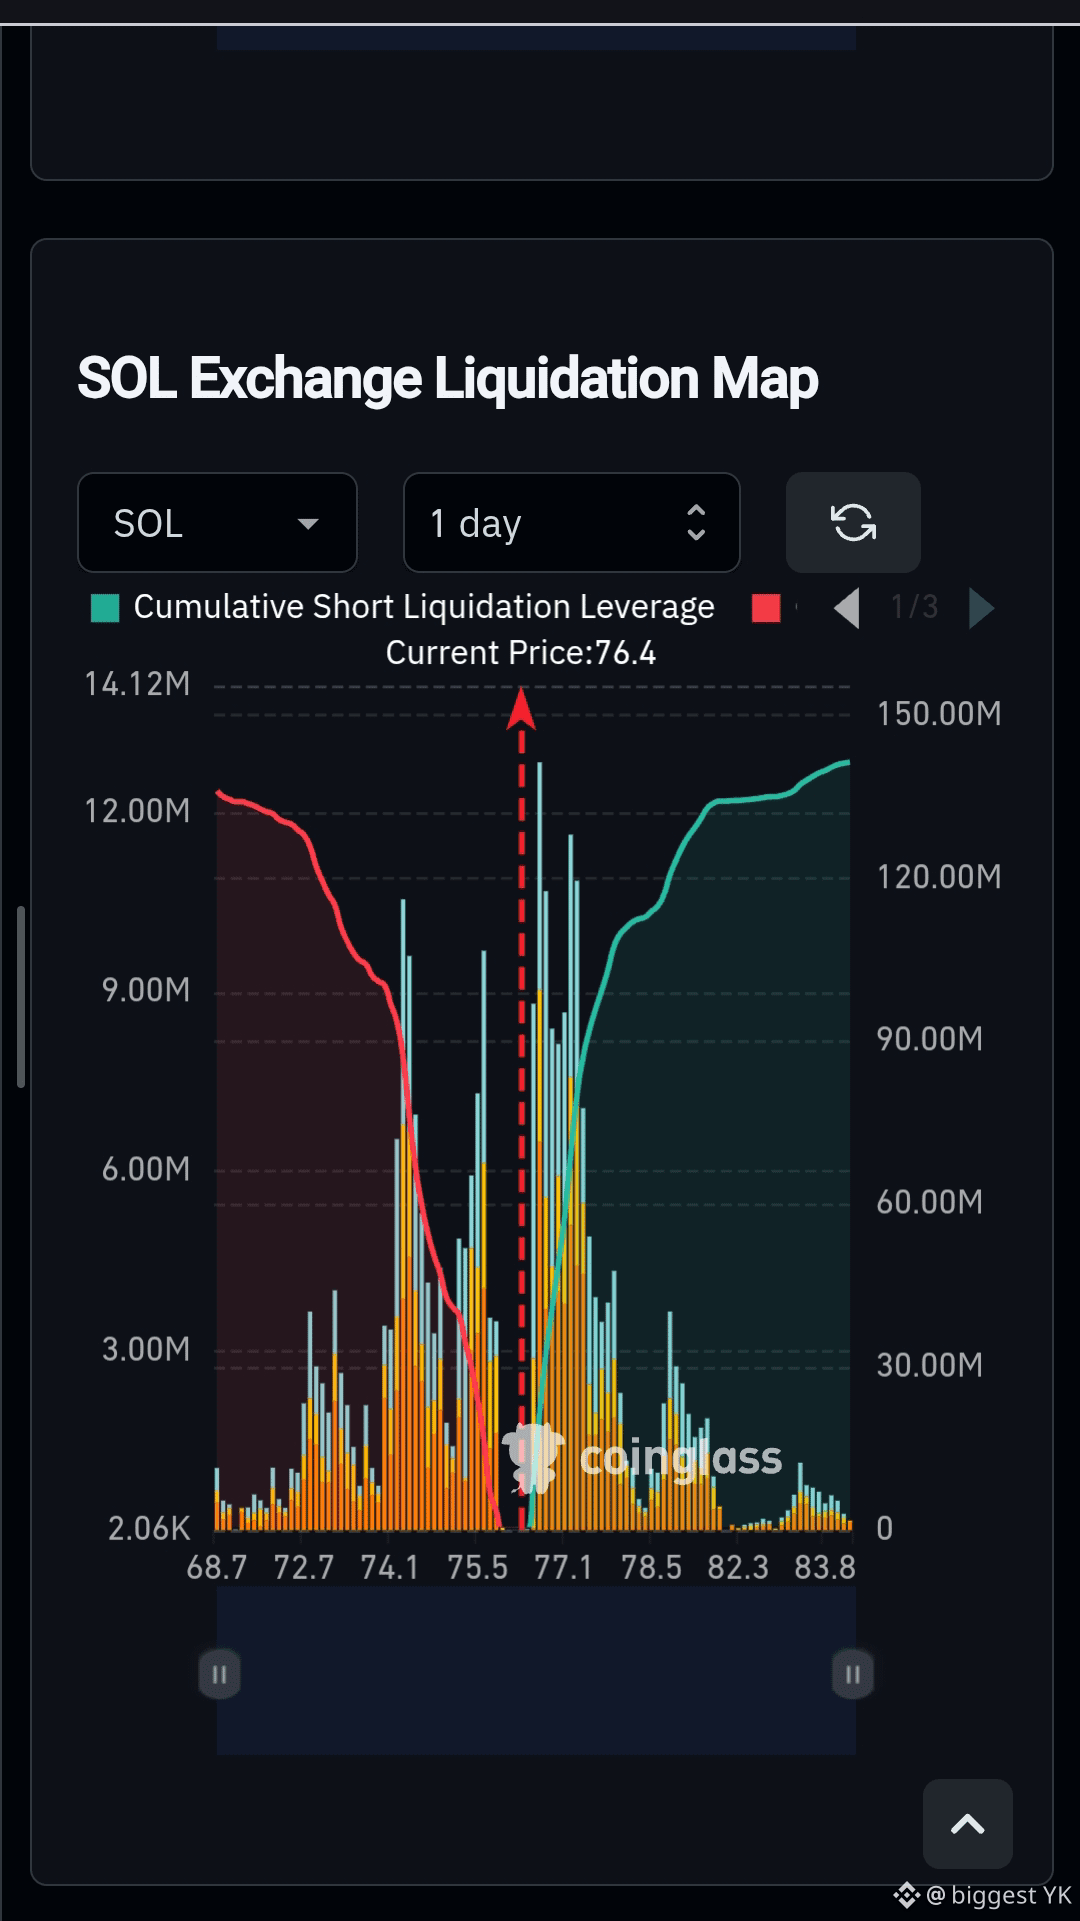Image resolution: width=1080 pixels, height=1921 pixels.
Task: Click the Current Price:76.4 label
Action: pos(521,653)
